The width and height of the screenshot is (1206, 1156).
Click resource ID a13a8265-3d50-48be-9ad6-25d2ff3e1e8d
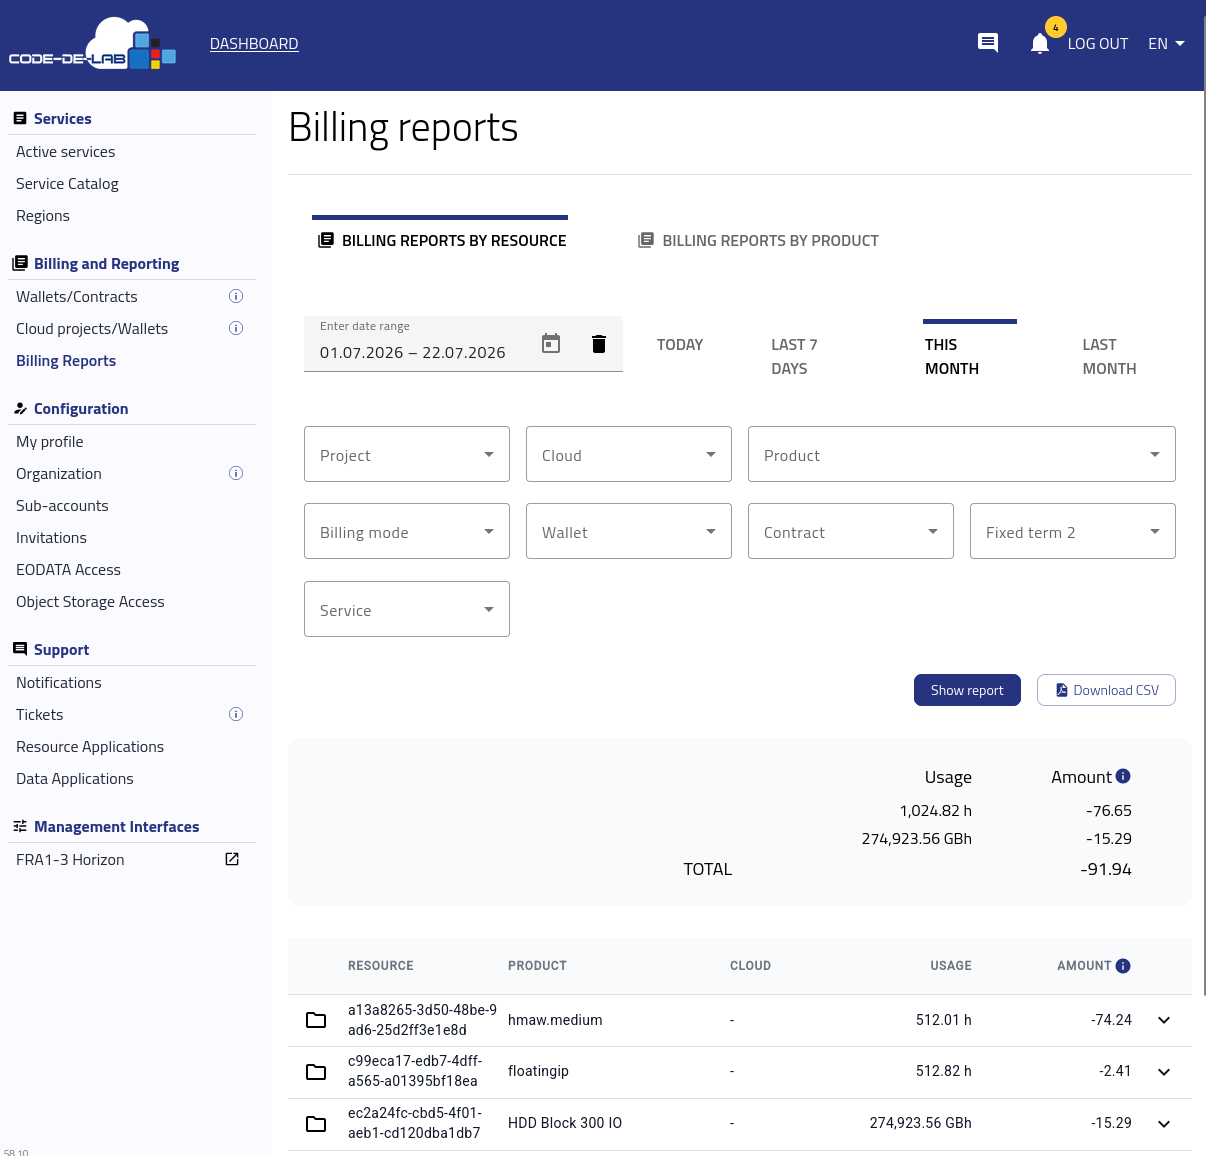click(422, 1020)
